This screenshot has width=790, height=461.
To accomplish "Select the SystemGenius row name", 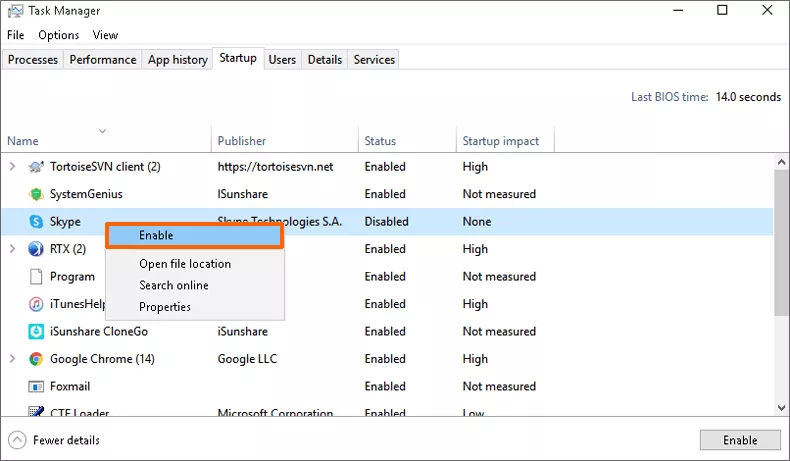I will [86, 194].
